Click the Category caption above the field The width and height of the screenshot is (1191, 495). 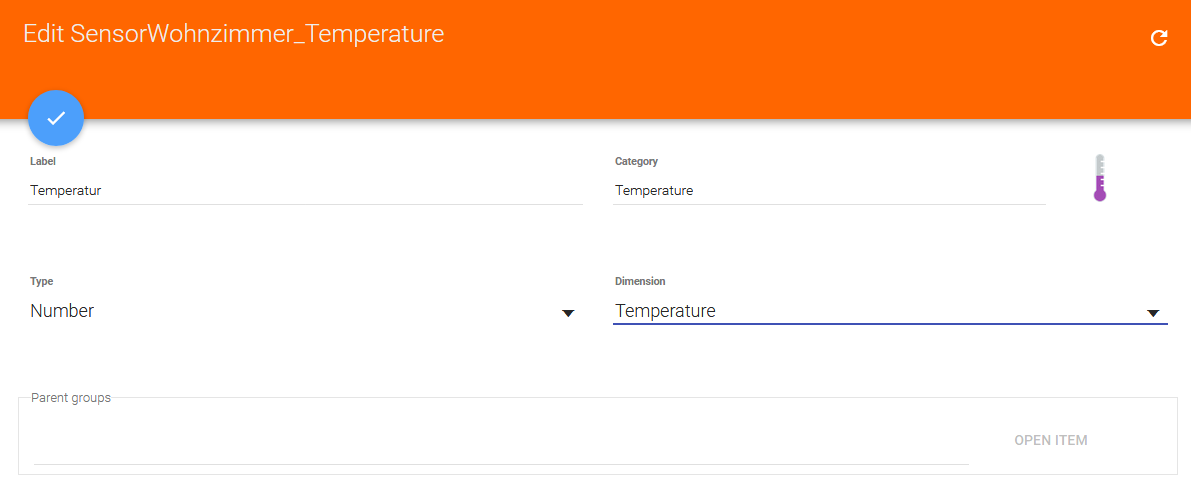tap(636, 161)
